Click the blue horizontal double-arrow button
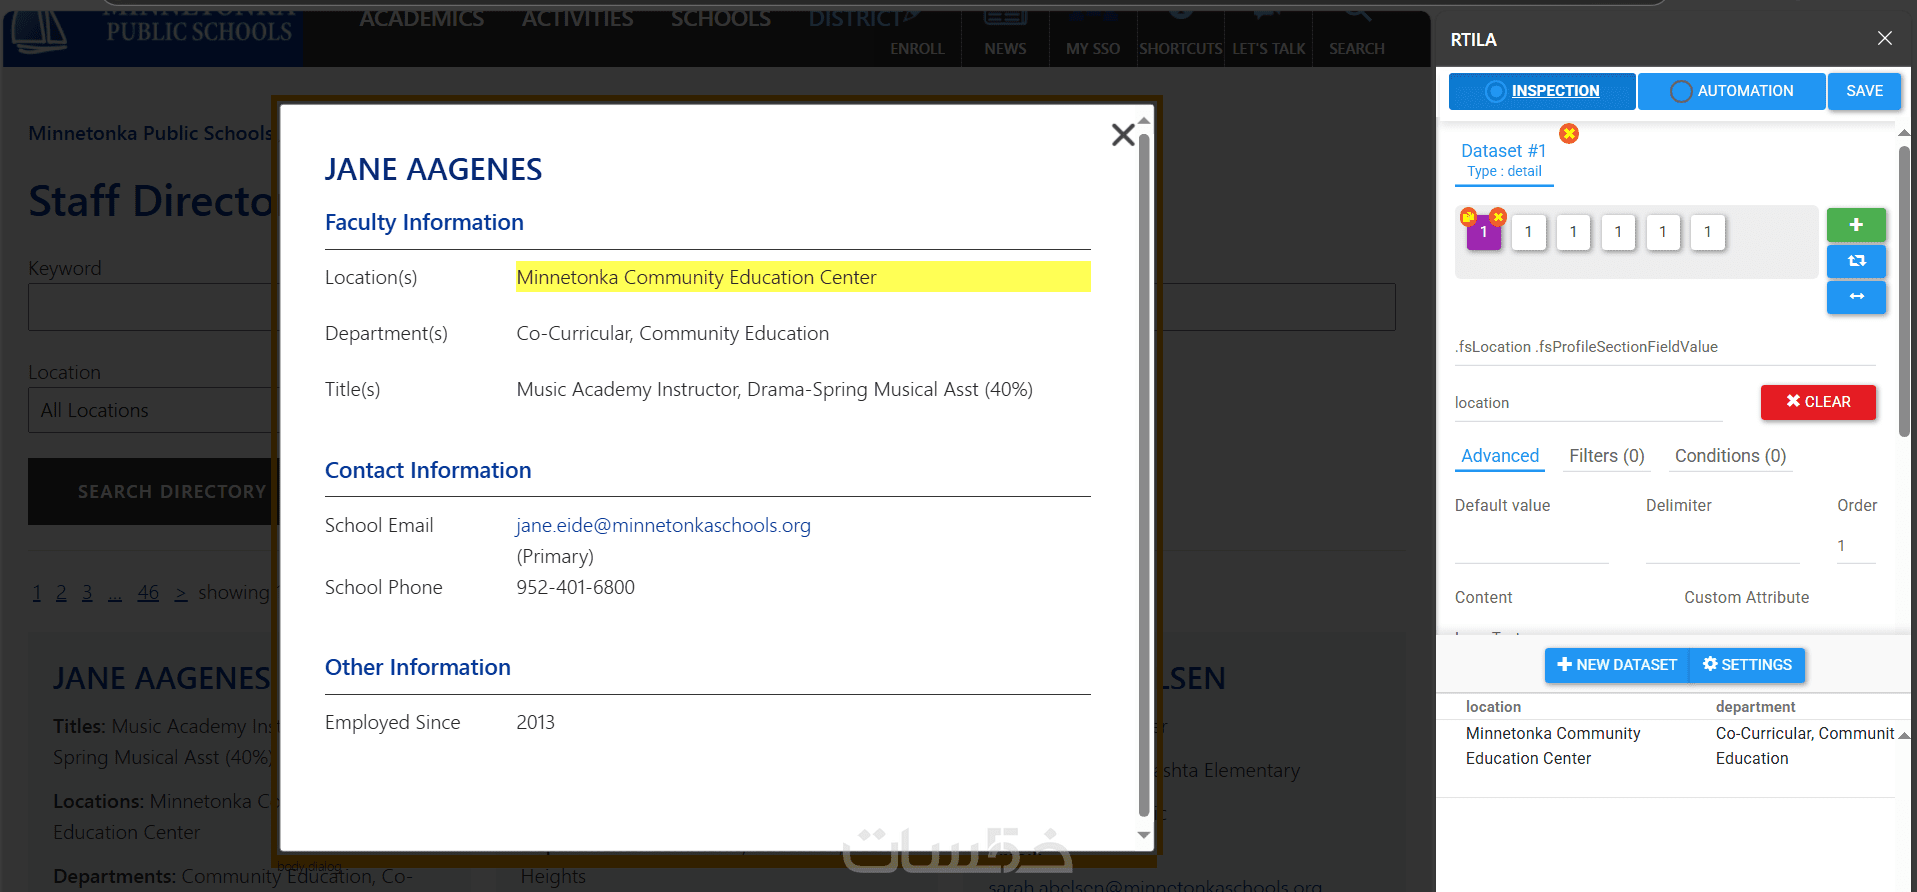Screen dimensions: 1917x892 pos(1856,297)
